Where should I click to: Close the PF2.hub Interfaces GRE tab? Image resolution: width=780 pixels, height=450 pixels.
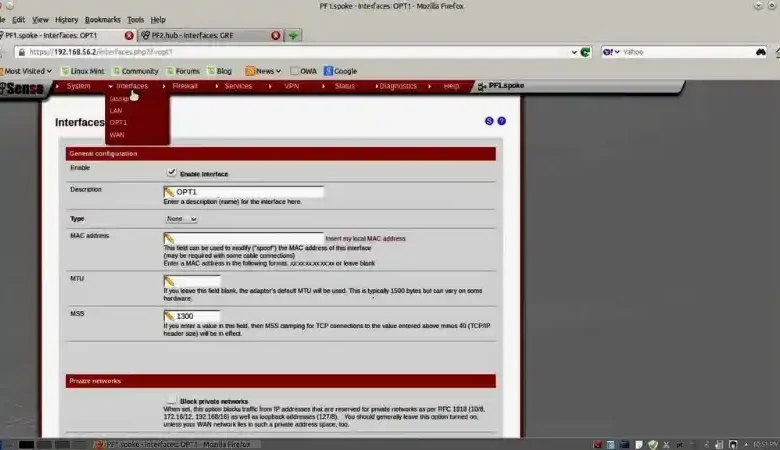[276, 35]
